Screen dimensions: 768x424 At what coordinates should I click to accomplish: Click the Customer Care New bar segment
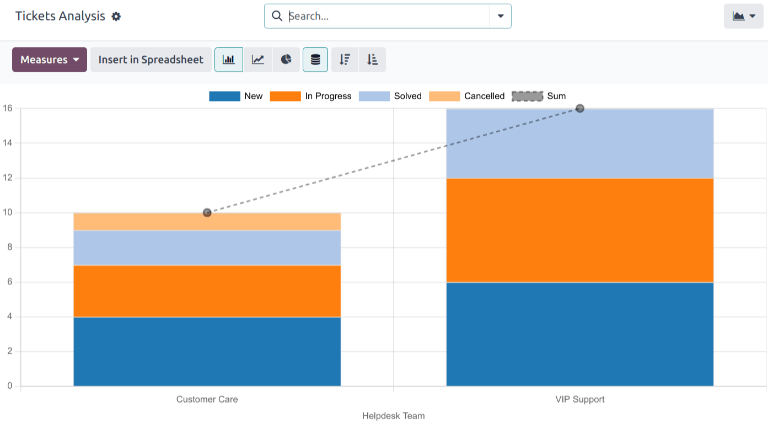207,351
